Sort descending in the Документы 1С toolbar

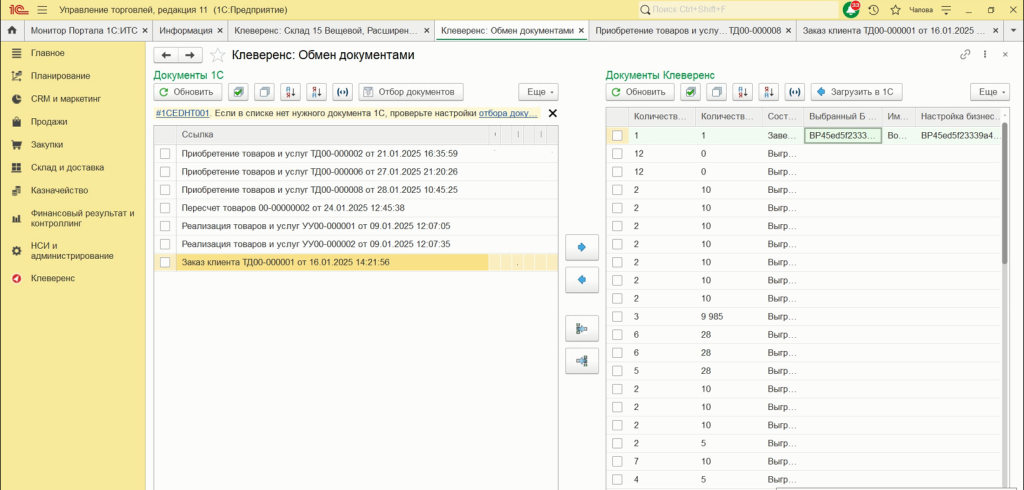pos(316,92)
